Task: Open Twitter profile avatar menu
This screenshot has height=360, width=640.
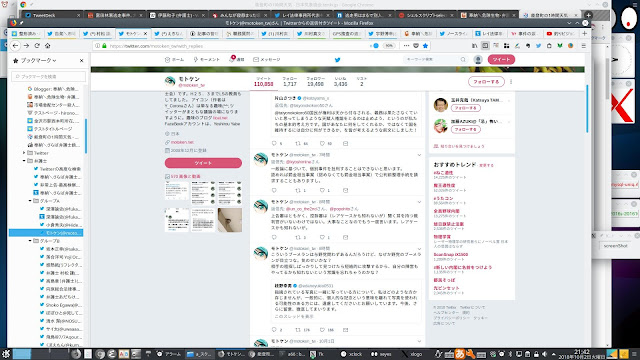Action: coord(478,60)
